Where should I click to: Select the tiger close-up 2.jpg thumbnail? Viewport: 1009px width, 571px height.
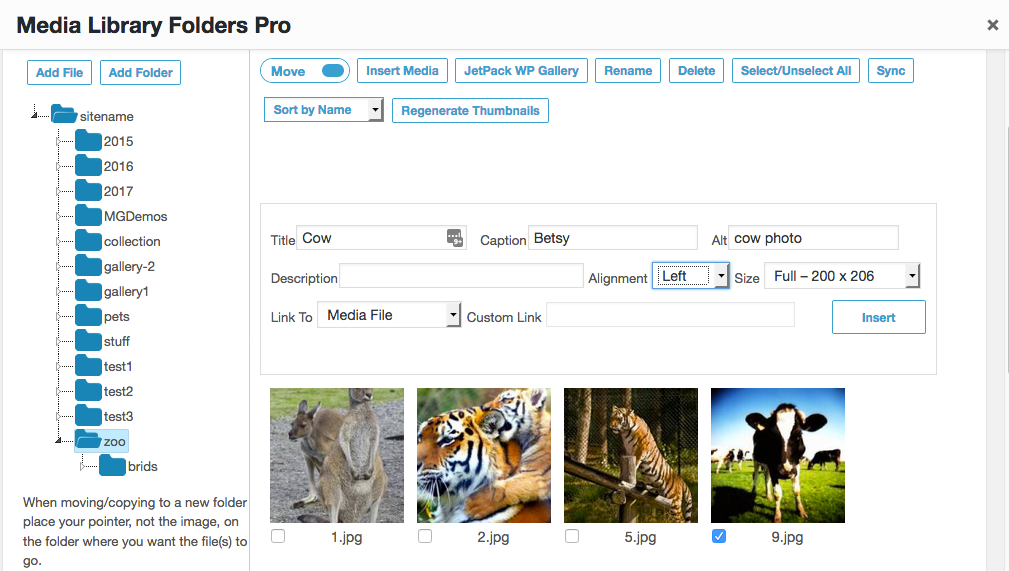pyautogui.click(x=484, y=455)
